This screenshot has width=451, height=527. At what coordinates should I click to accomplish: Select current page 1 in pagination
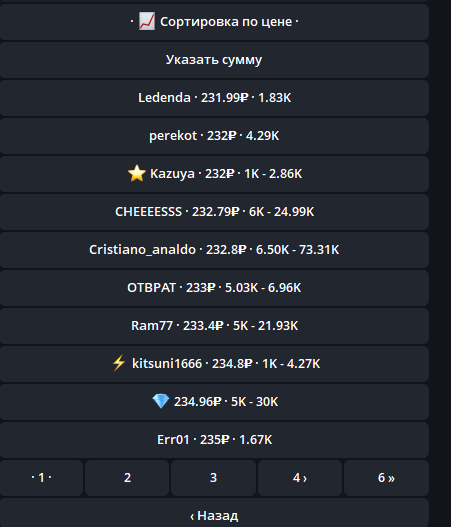pos(41,478)
